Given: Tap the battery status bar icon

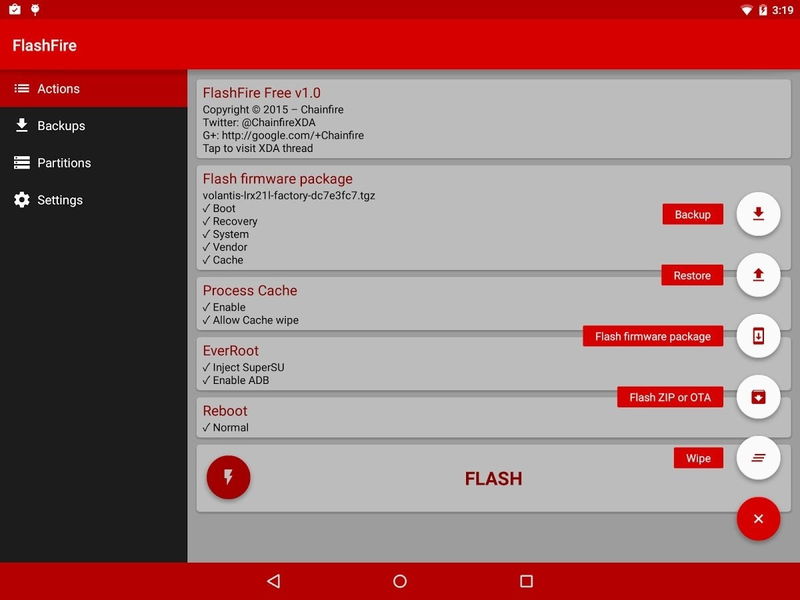Looking at the screenshot, I should point(763,10).
